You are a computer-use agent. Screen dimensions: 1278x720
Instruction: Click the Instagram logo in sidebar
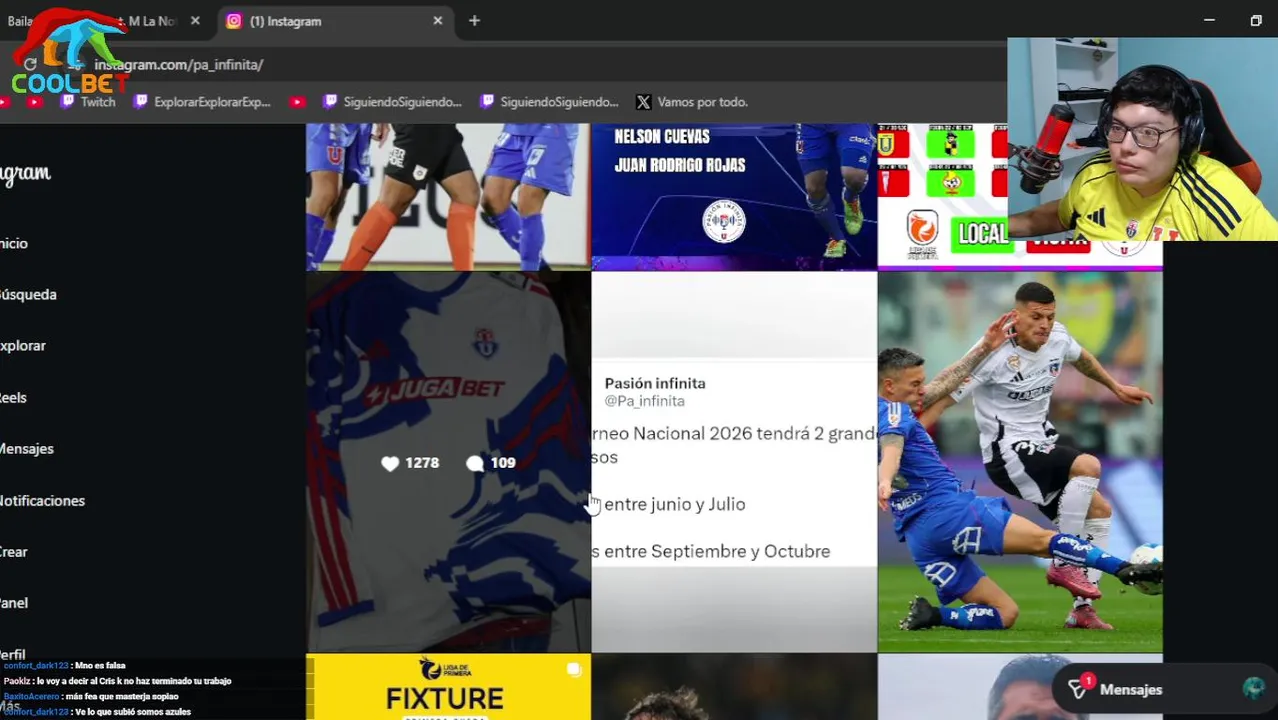[25, 173]
